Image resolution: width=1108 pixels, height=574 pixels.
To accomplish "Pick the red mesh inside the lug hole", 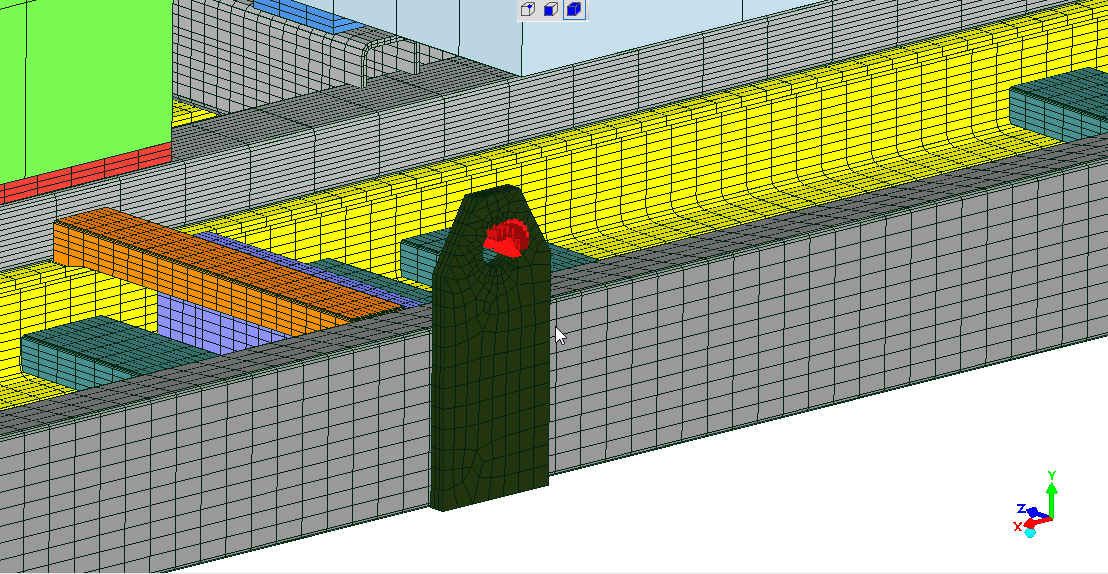I will pyautogui.click(x=506, y=238).
